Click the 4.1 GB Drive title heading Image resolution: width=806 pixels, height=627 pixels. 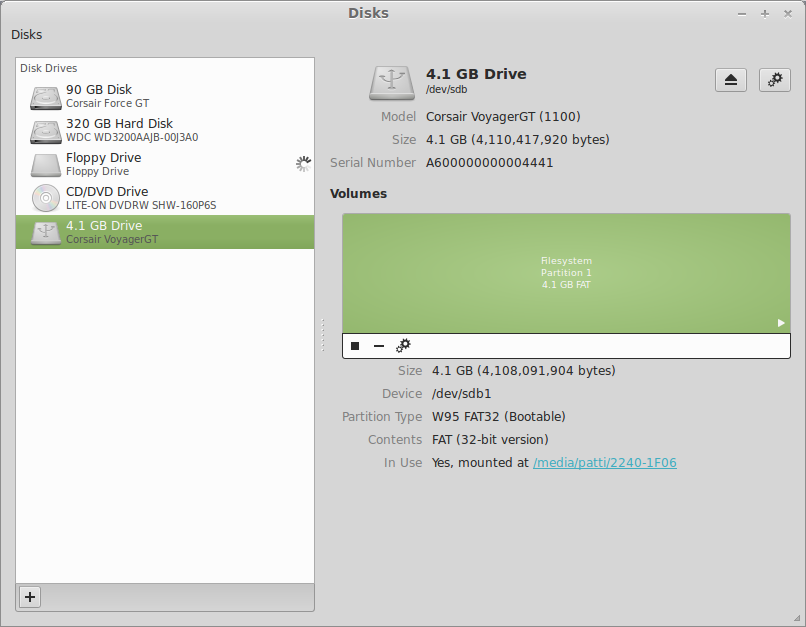(x=476, y=74)
